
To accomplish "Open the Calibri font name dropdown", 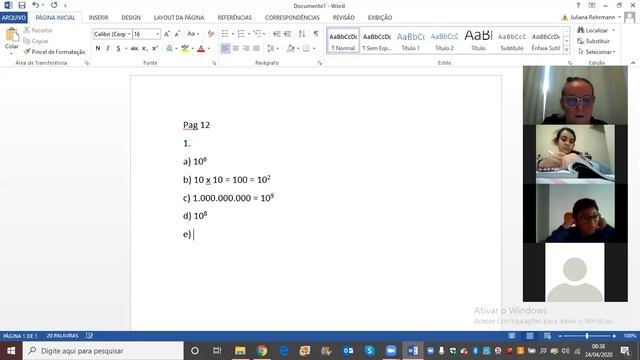I will pyautogui.click(x=129, y=34).
